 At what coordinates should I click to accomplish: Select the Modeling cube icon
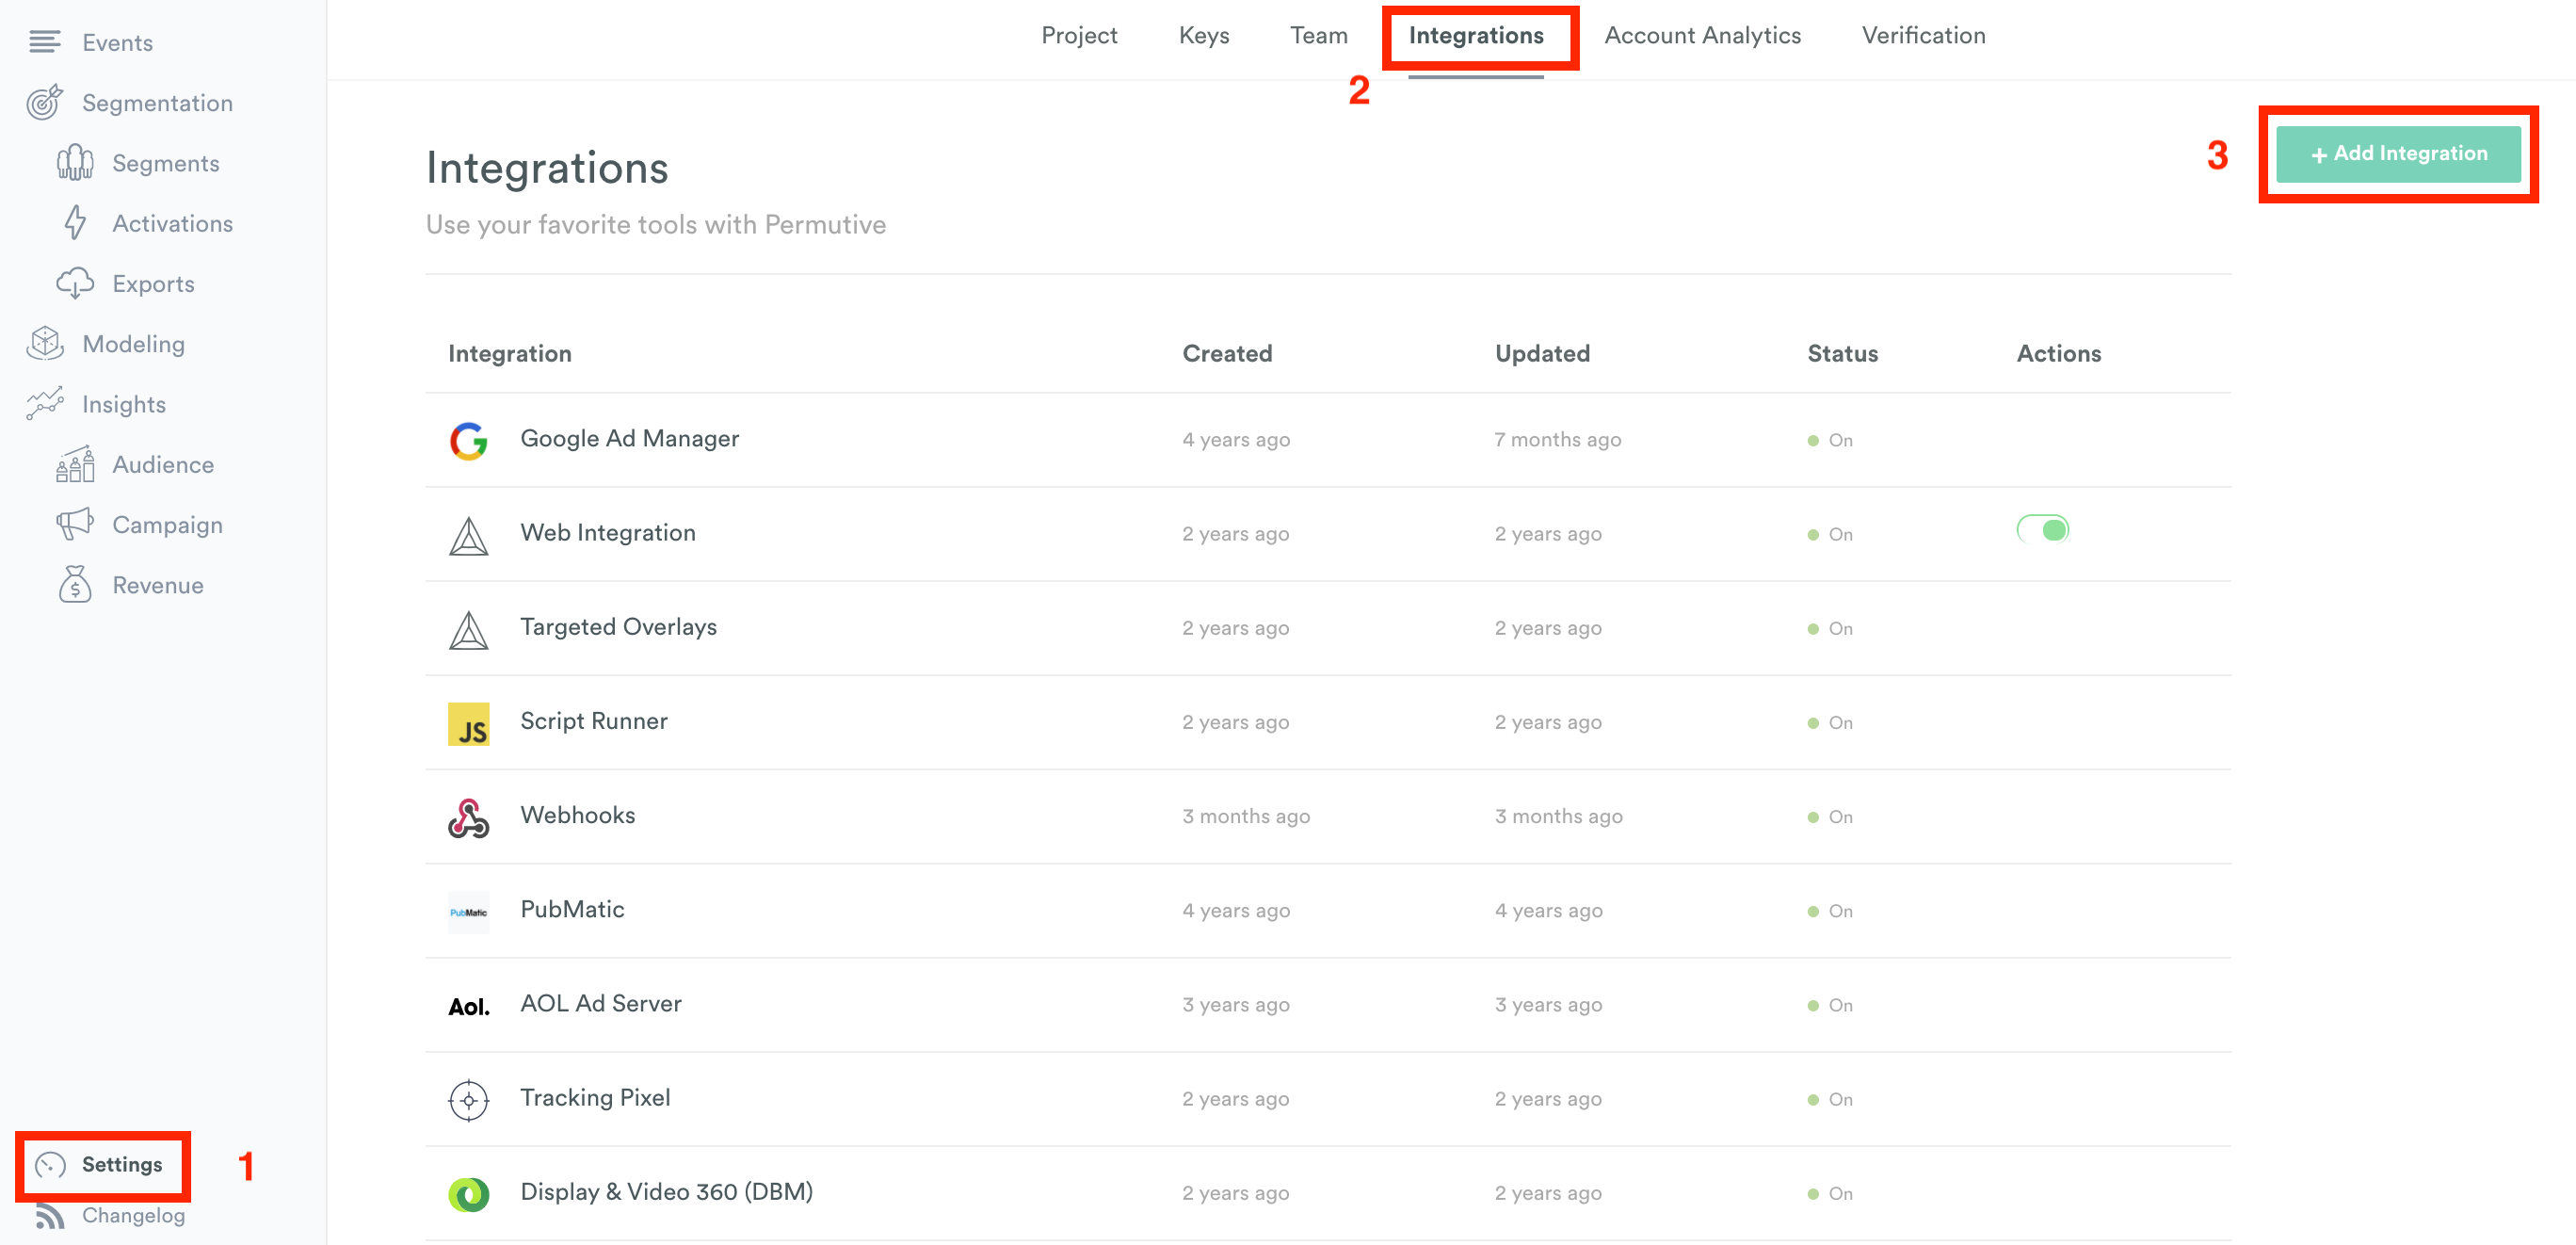45,343
